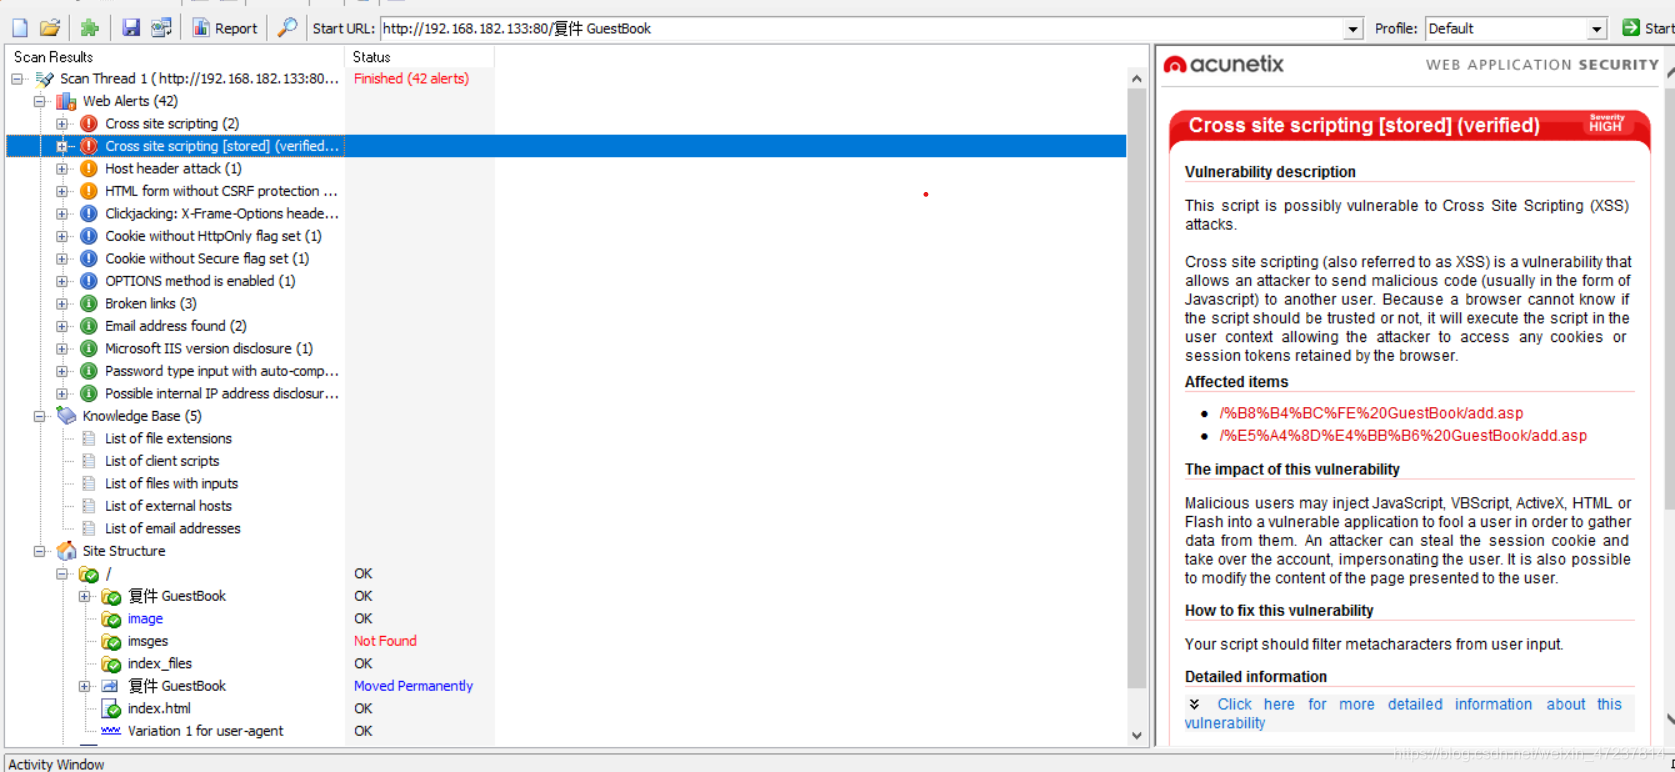Screen dimensions: 1675x772
Task: Click orange alert icon of Host header attack
Action: pyautogui.click(x=89, y=169)
